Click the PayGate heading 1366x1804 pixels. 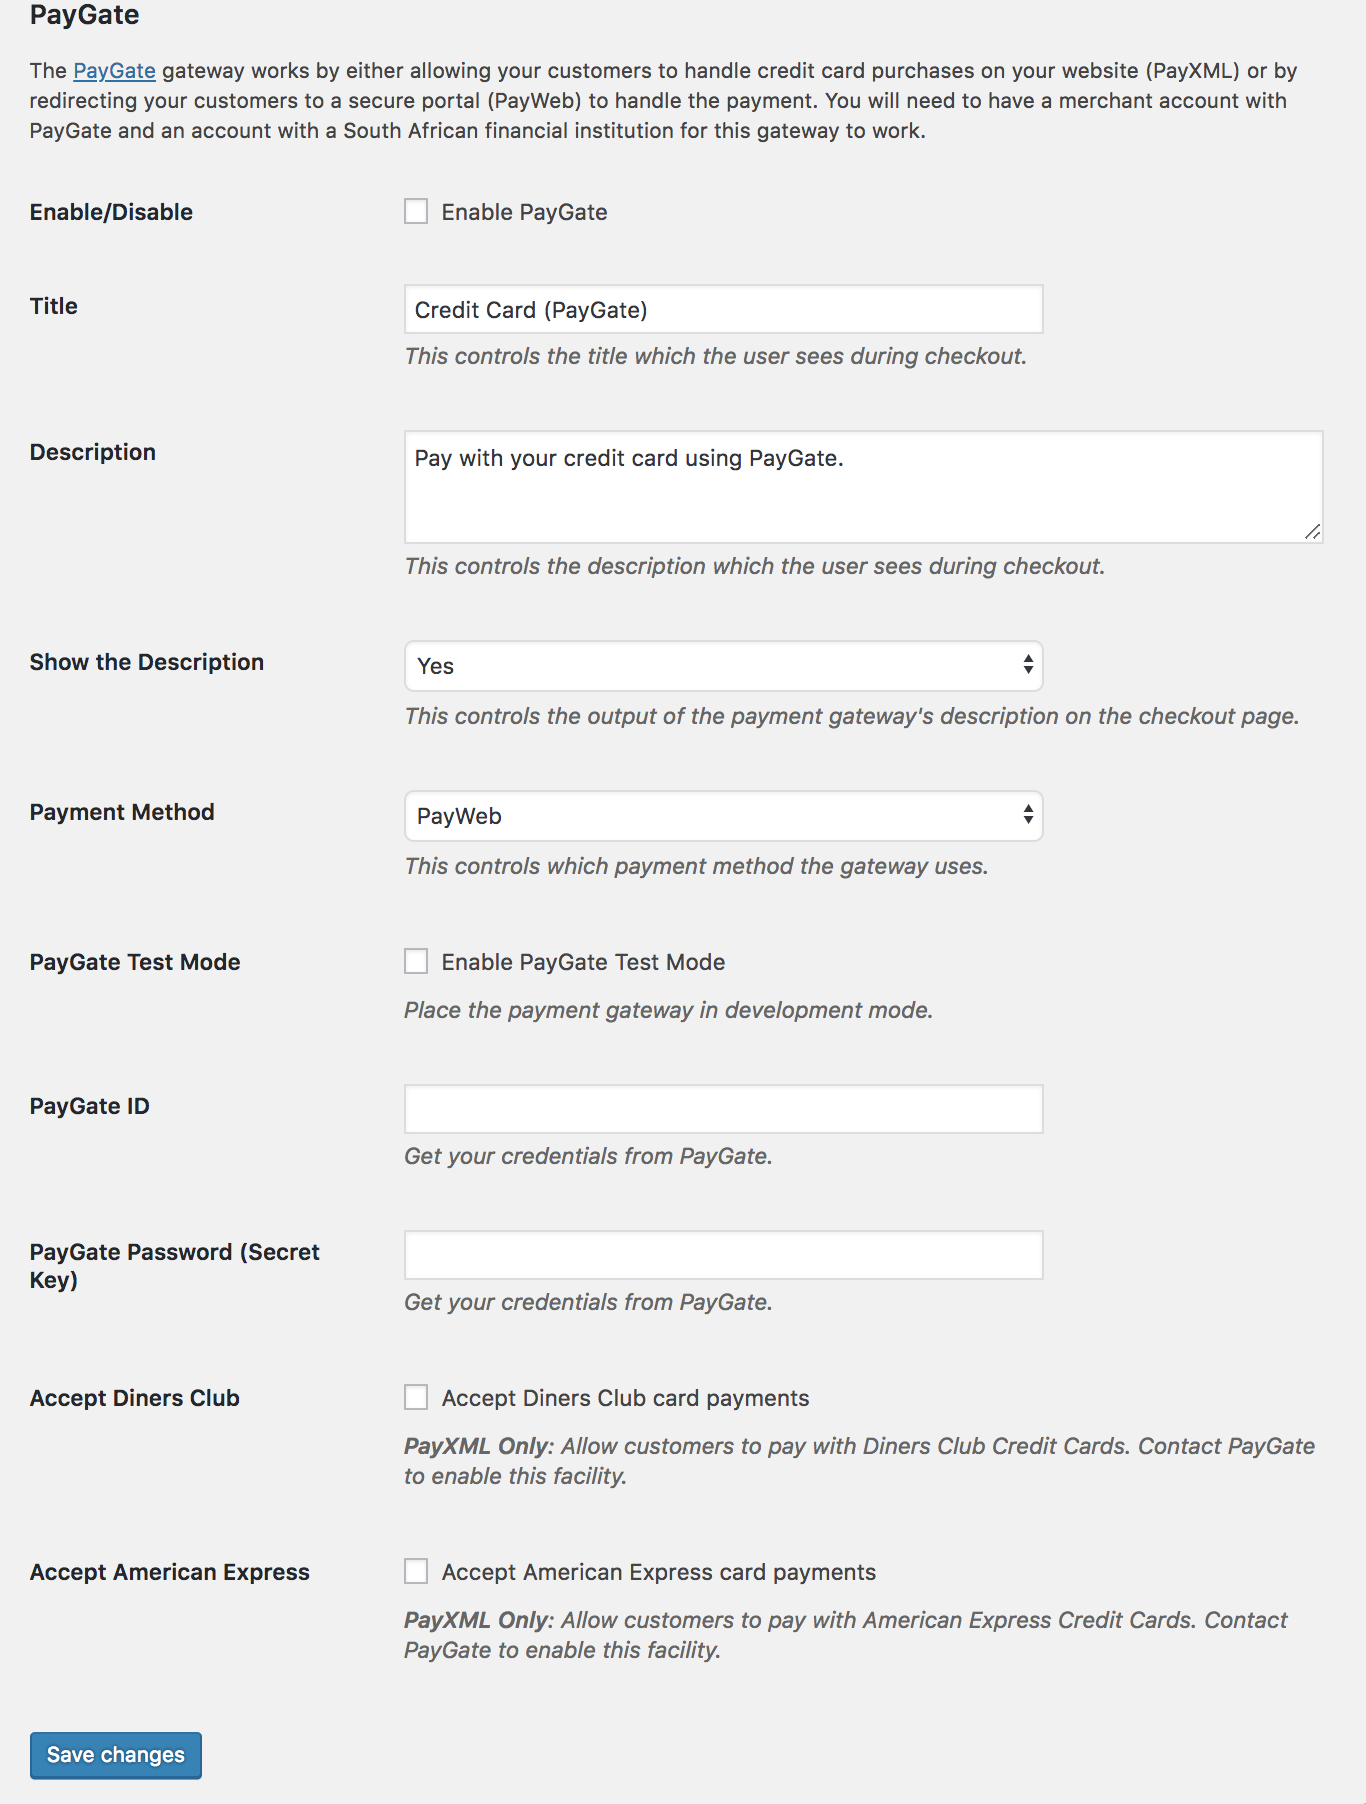click(84, 15)
